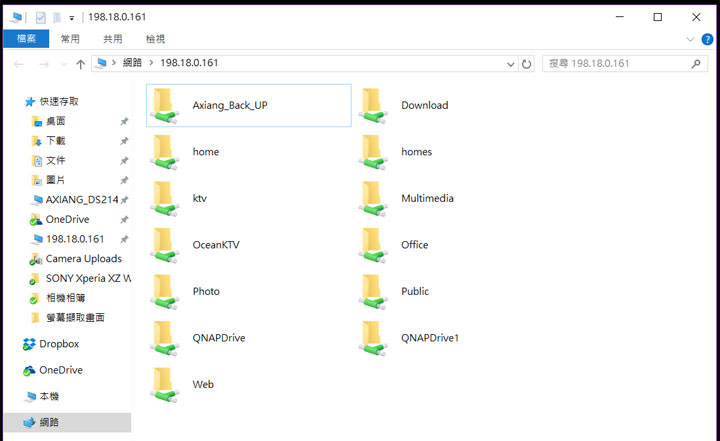The image size is (720, 441).
Task: Open the recent locations dropdown arrow
Action: pos(64,64)
